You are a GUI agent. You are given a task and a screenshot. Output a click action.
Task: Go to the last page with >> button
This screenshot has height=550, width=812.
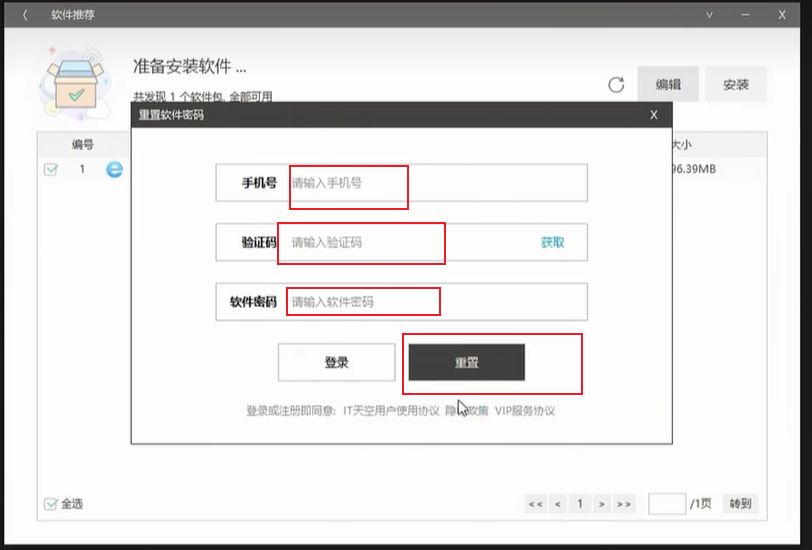624,504
